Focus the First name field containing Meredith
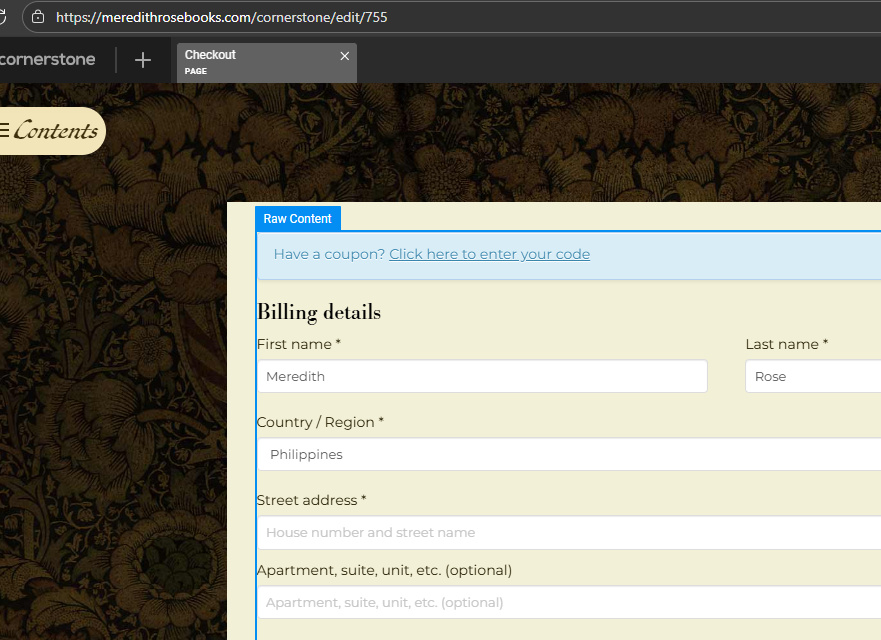Viewport: 881px width, 640px height. 482,376
